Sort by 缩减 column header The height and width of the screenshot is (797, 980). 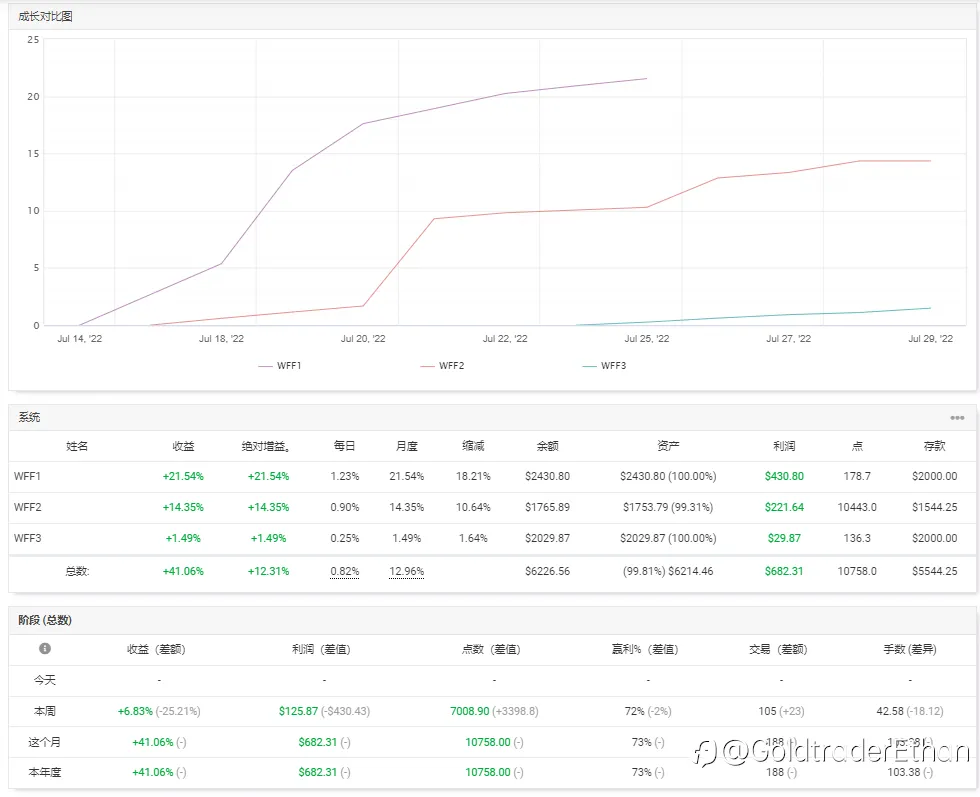pyautogui.click(x=473, y=446)
